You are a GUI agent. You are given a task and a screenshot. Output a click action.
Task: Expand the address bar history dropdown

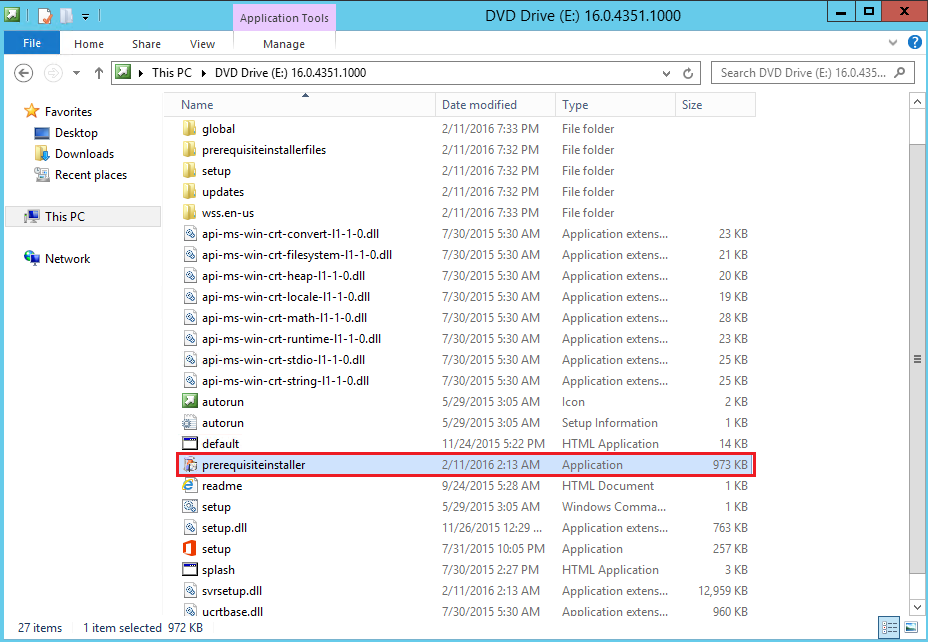pos(666,73)
